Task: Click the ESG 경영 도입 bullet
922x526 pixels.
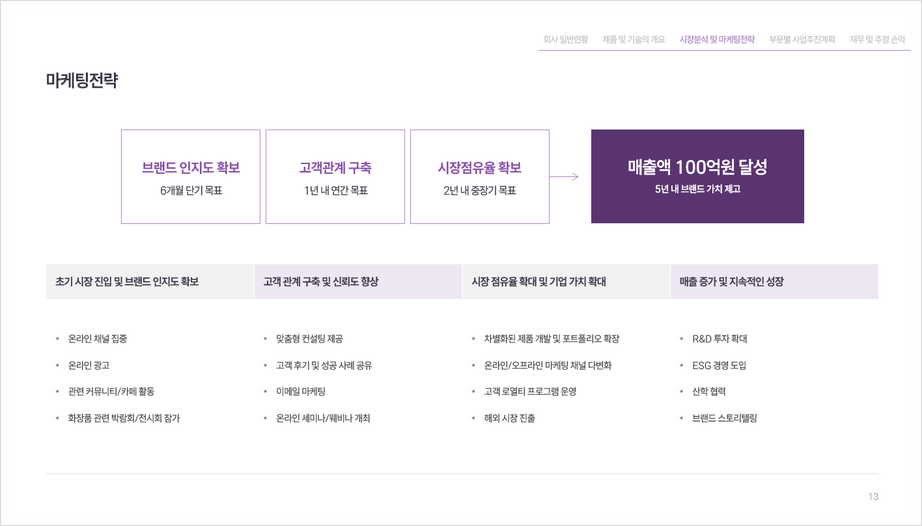Action: 719,366
